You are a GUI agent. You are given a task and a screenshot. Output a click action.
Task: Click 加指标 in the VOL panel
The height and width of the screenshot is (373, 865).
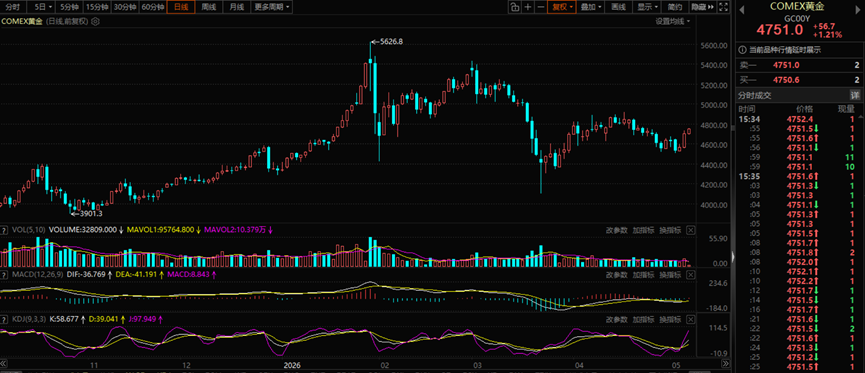pos(643,230)
